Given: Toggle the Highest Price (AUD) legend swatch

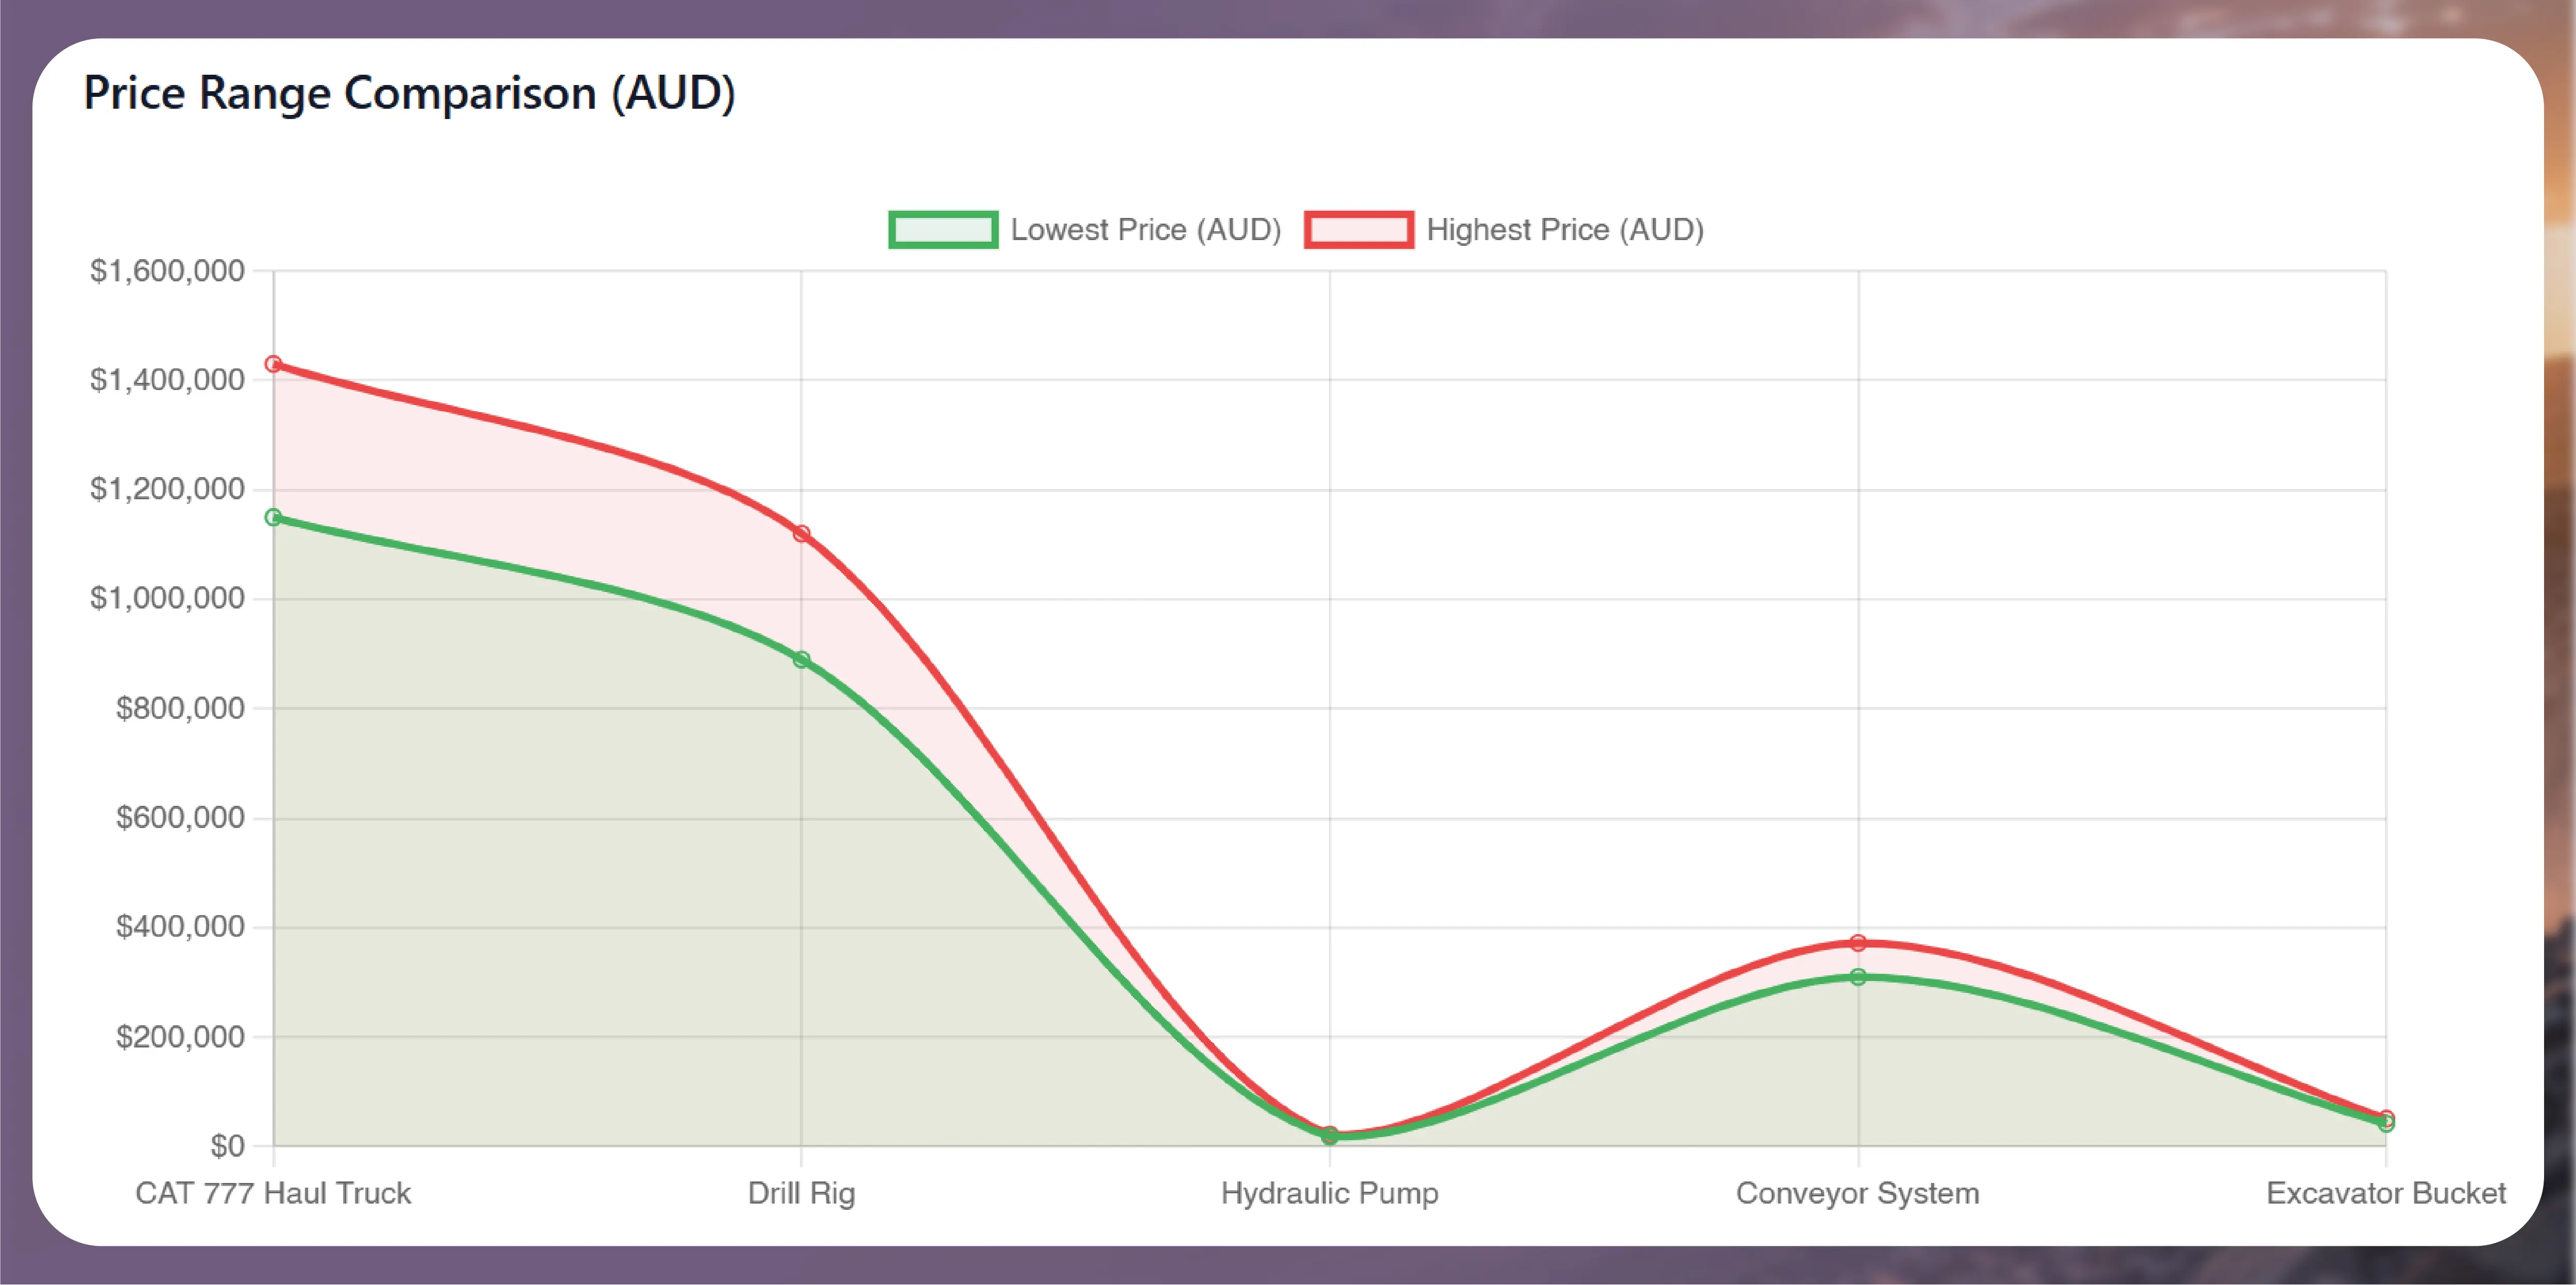Looking at the screenshot, I should 1359,230.
